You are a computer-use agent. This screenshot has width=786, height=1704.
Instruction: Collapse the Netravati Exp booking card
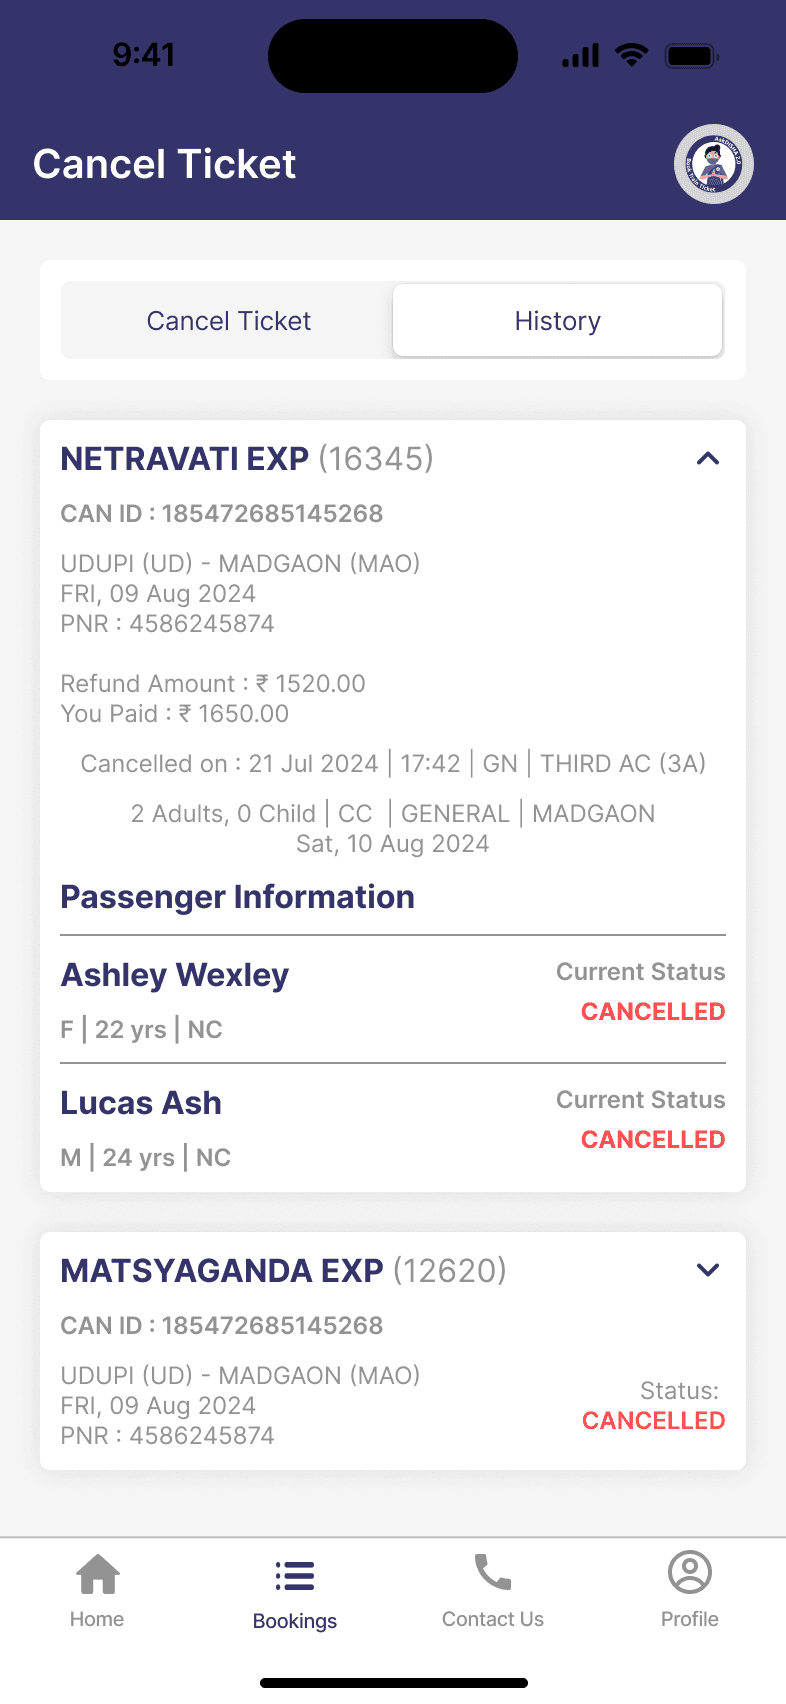tap(707, 459)
